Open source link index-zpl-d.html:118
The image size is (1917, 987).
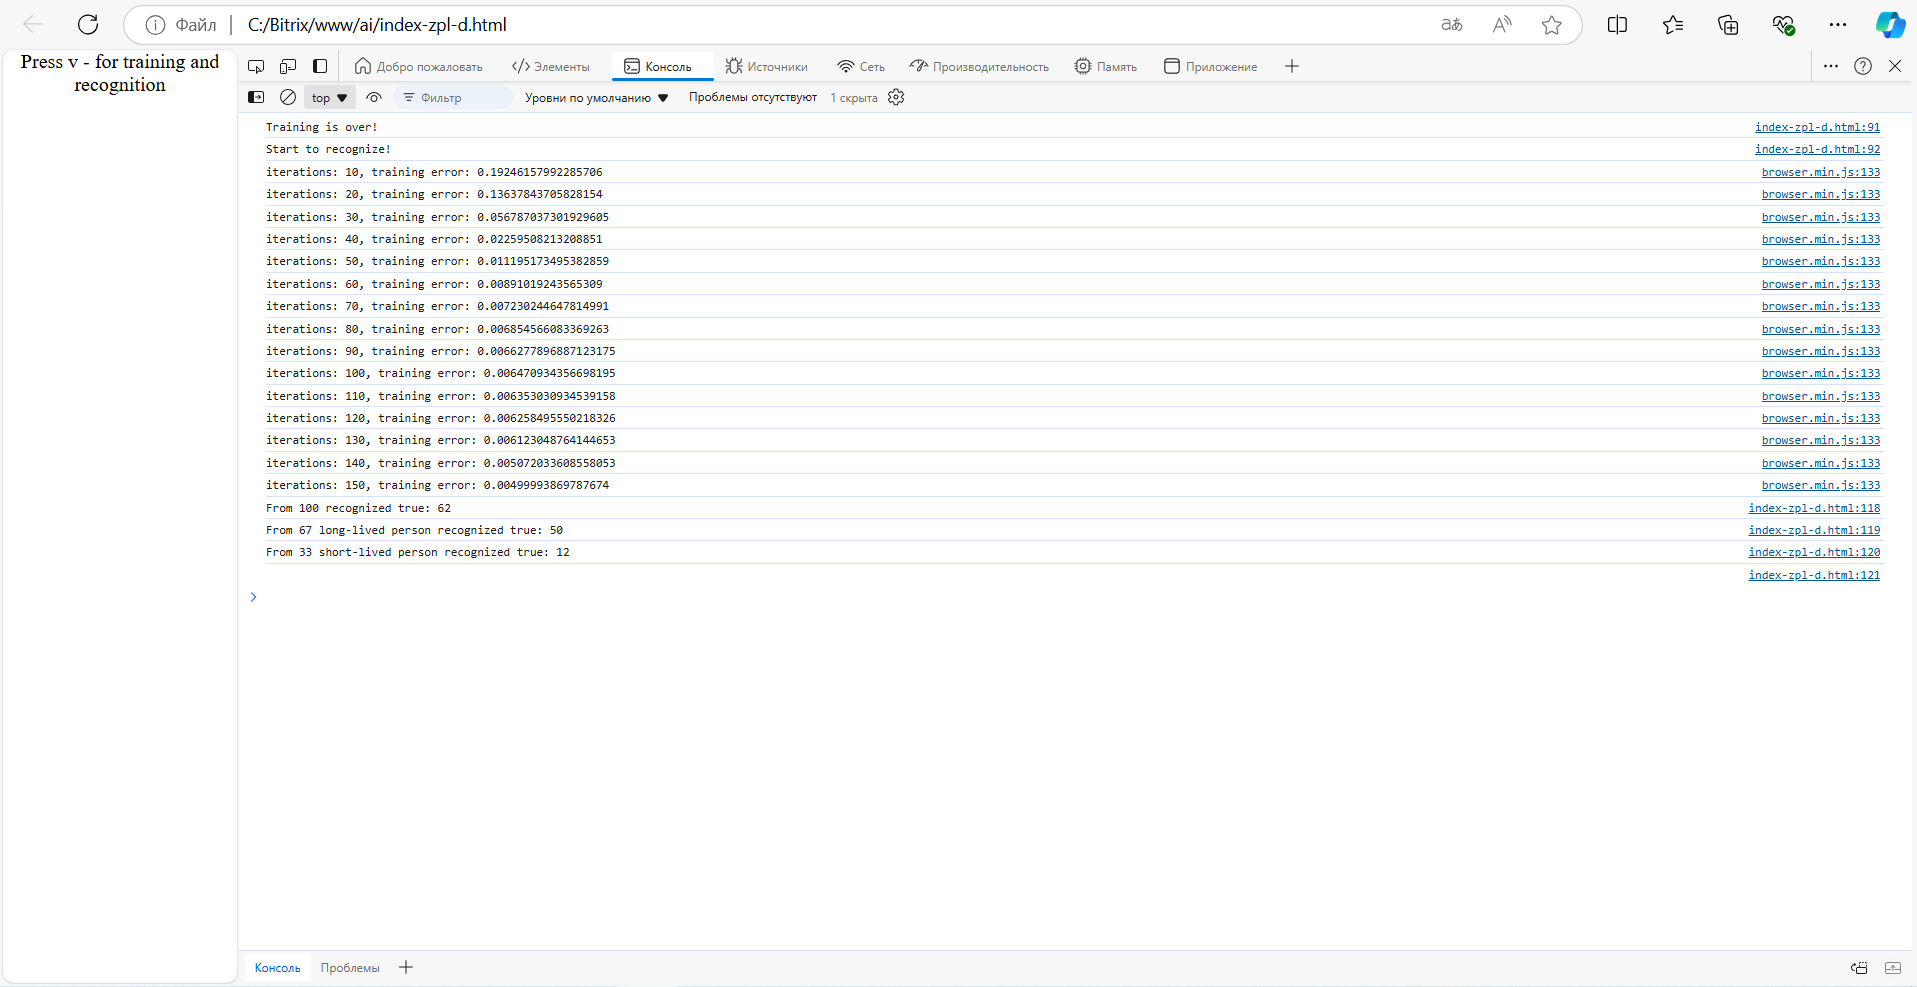(1814, 508)
